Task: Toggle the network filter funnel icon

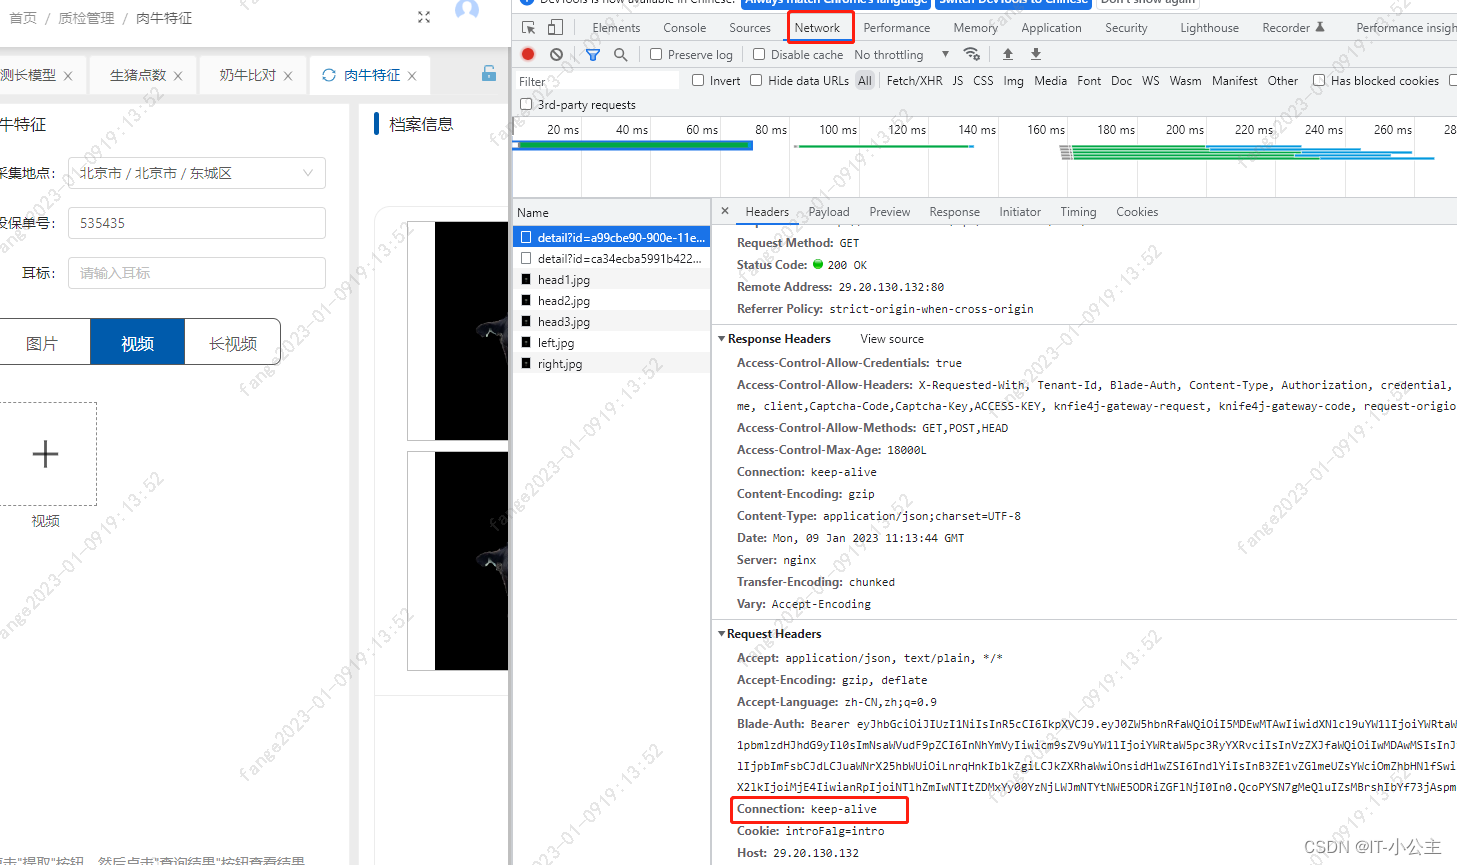Action: point(593,54)
